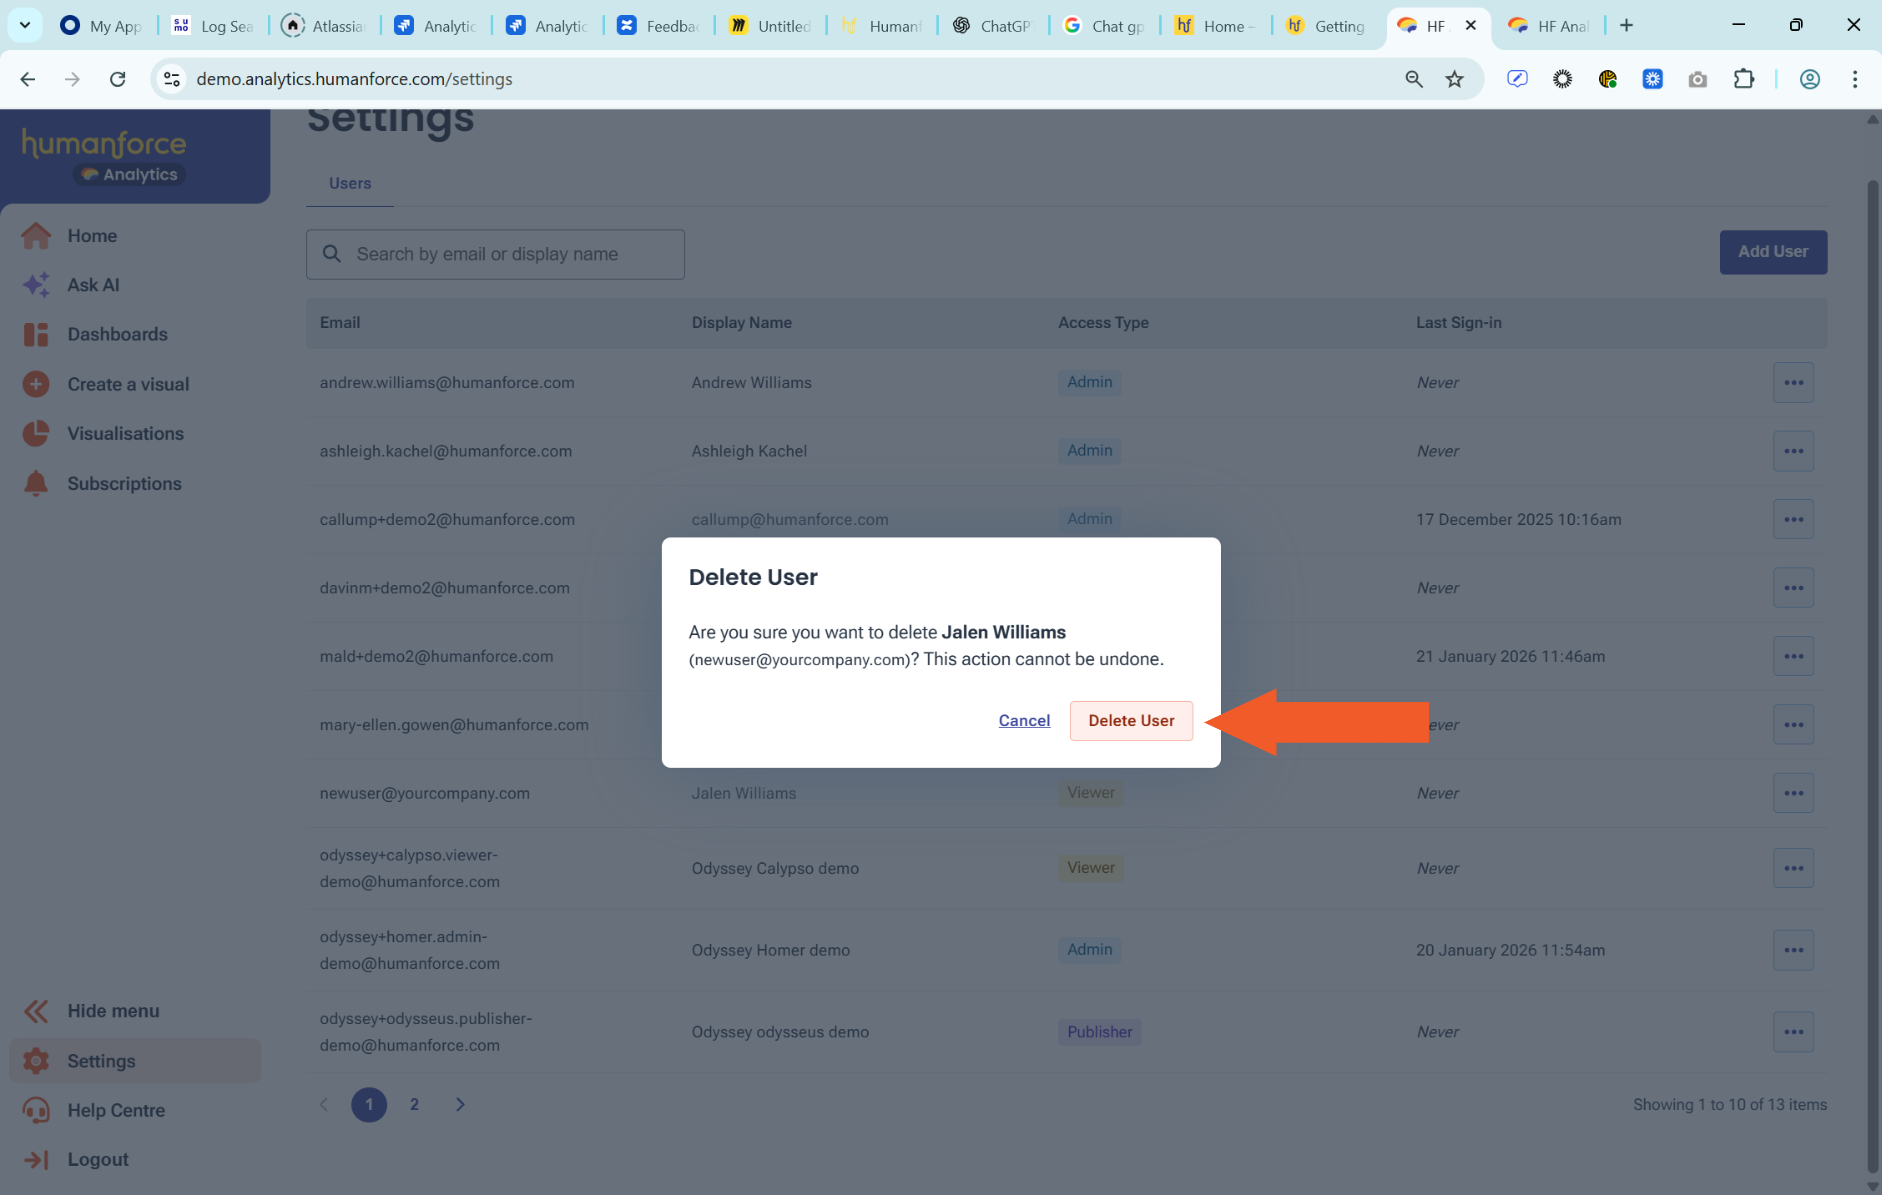Click the Help Centre headset icon
1882x1195 pixels.
(x=36, y=1110)
